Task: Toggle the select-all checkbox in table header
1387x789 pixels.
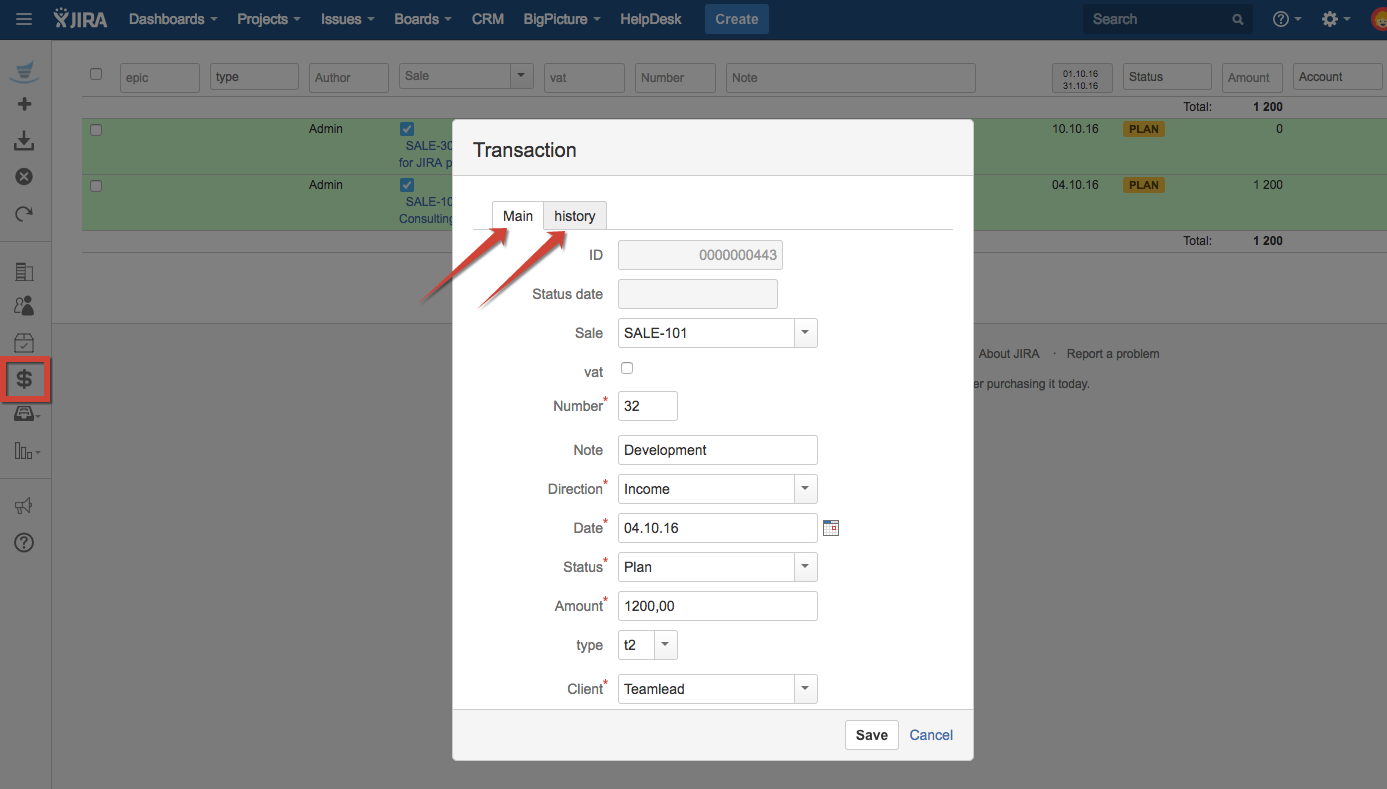Action: [x=96, y=74]
